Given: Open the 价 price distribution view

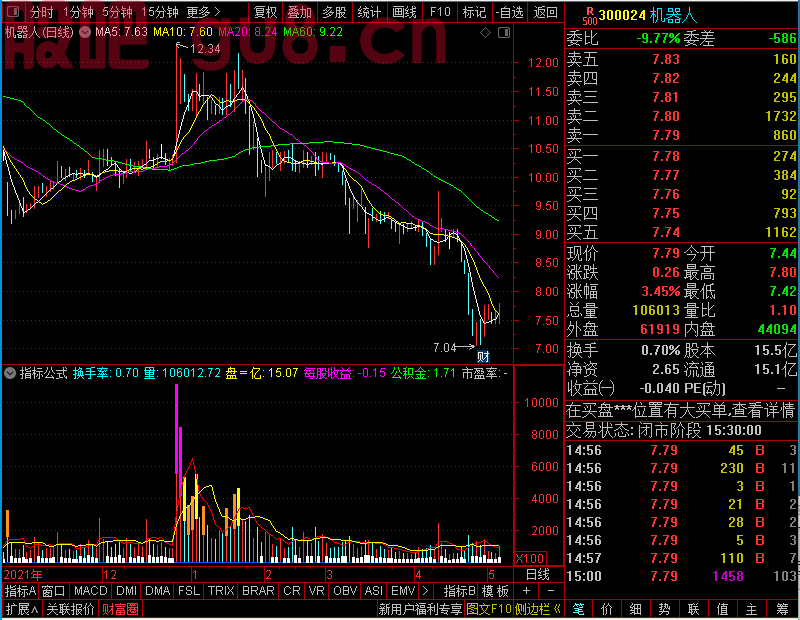Looking at the screenshot, I should click(x=607, y=608).
